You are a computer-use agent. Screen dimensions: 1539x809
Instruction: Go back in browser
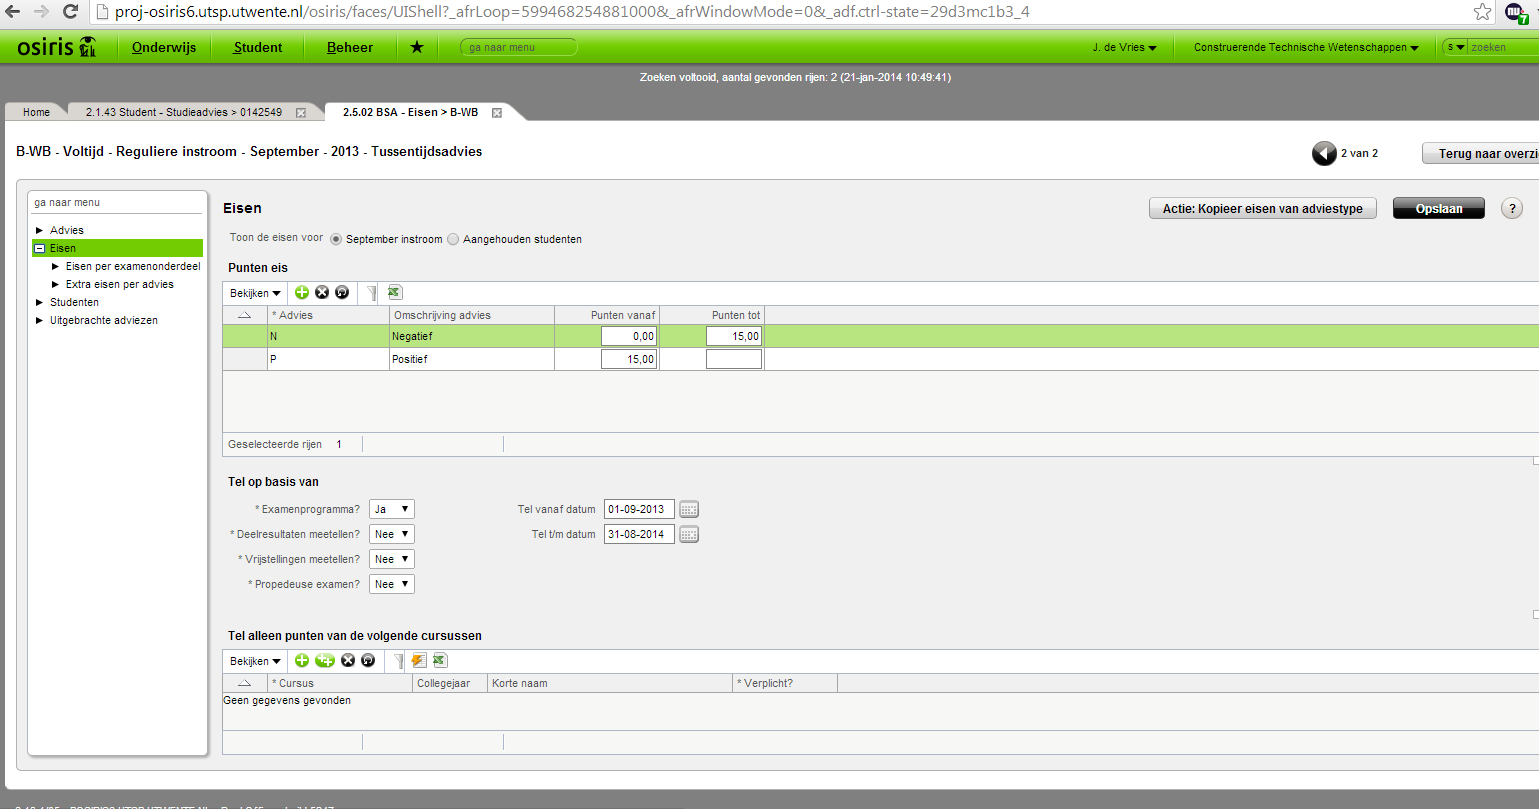pos(13,12)
